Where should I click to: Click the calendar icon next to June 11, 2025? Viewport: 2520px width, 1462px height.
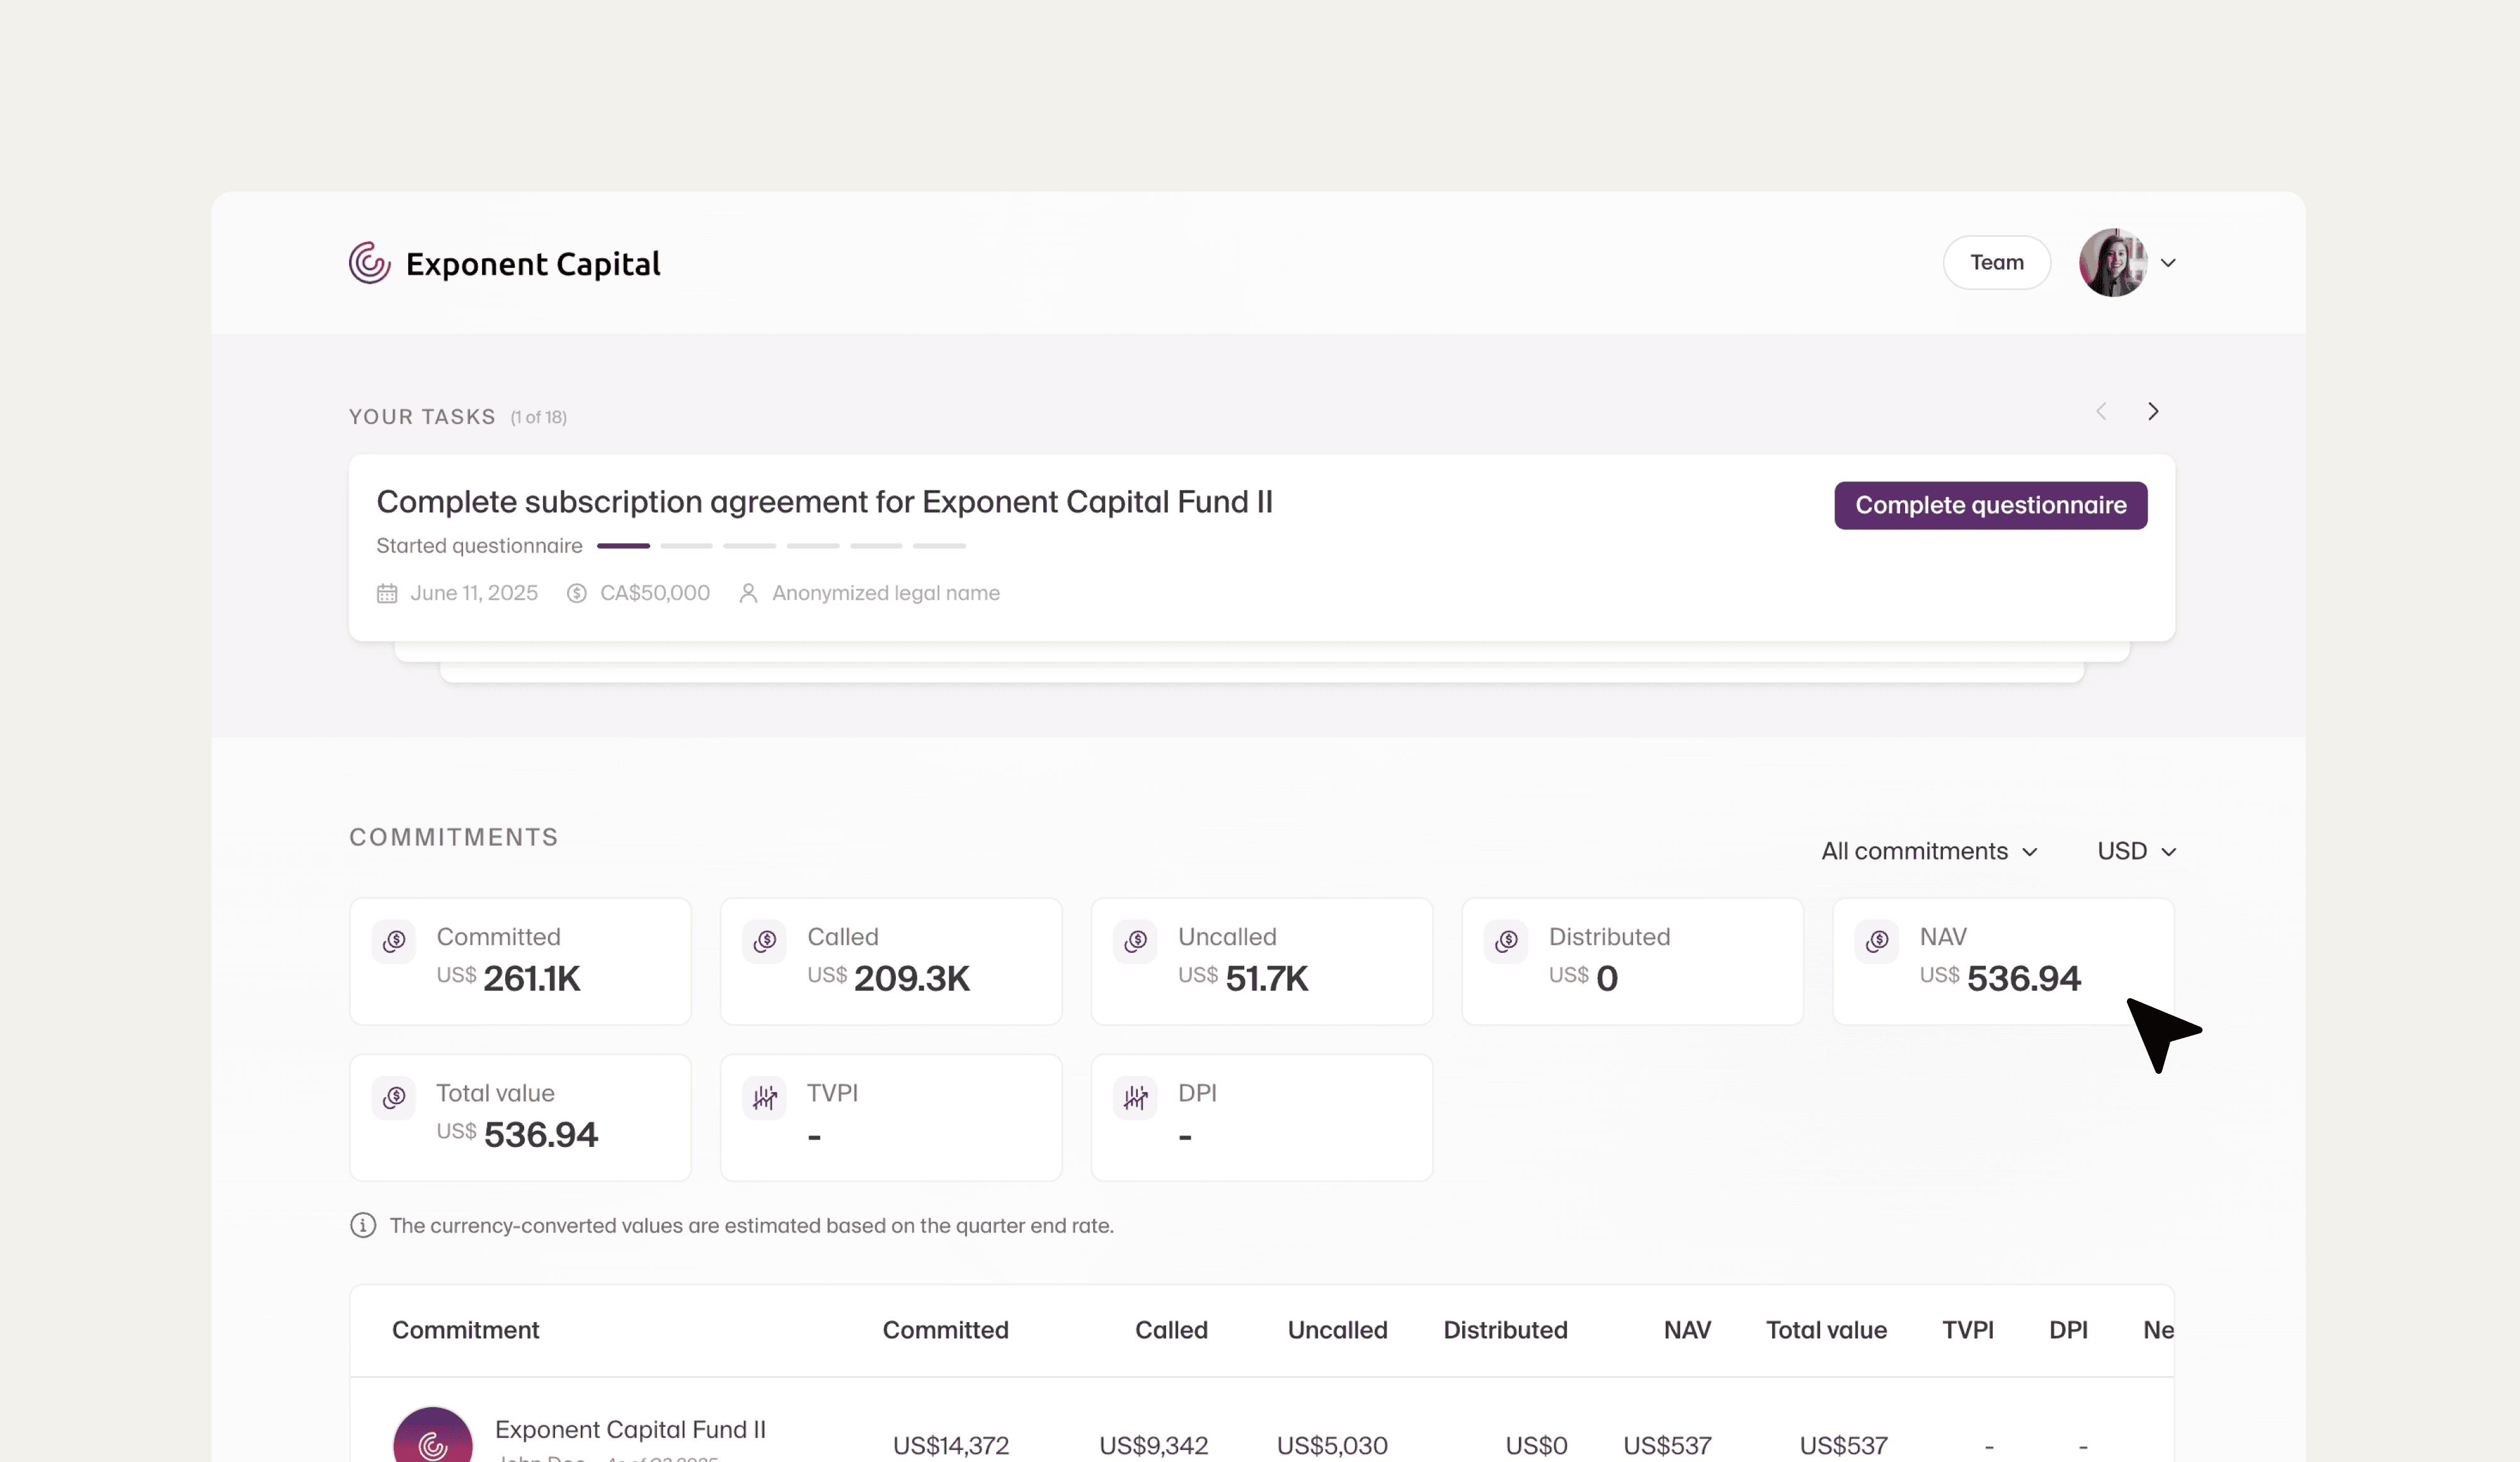(387, 593)
